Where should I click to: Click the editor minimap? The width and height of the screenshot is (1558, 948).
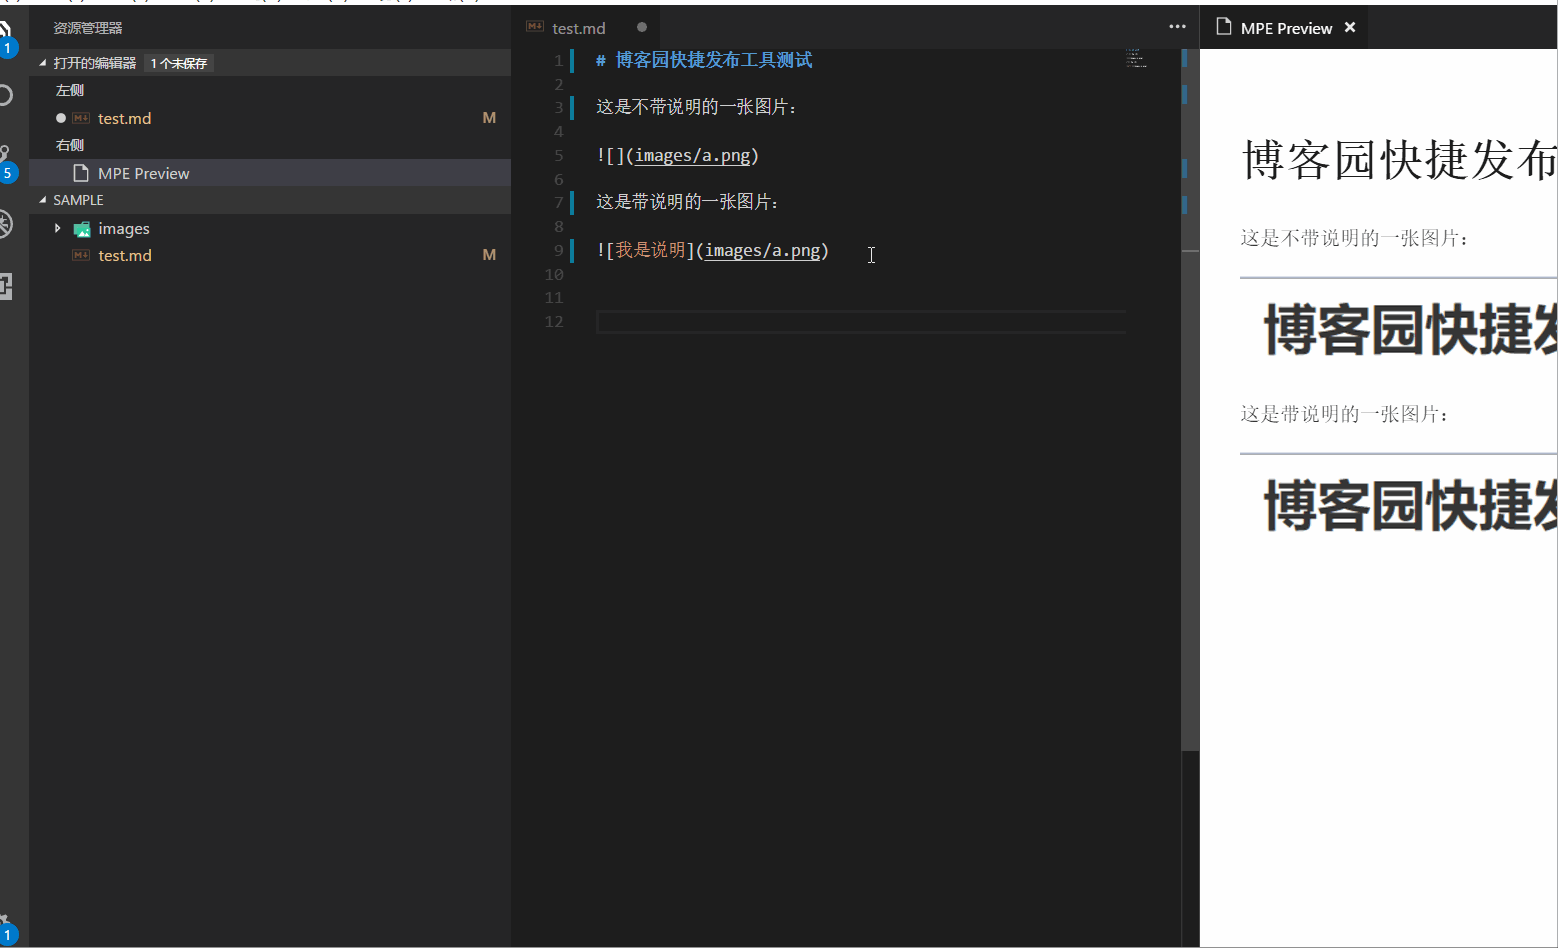pyautogui.click(x=1136, y=58)
